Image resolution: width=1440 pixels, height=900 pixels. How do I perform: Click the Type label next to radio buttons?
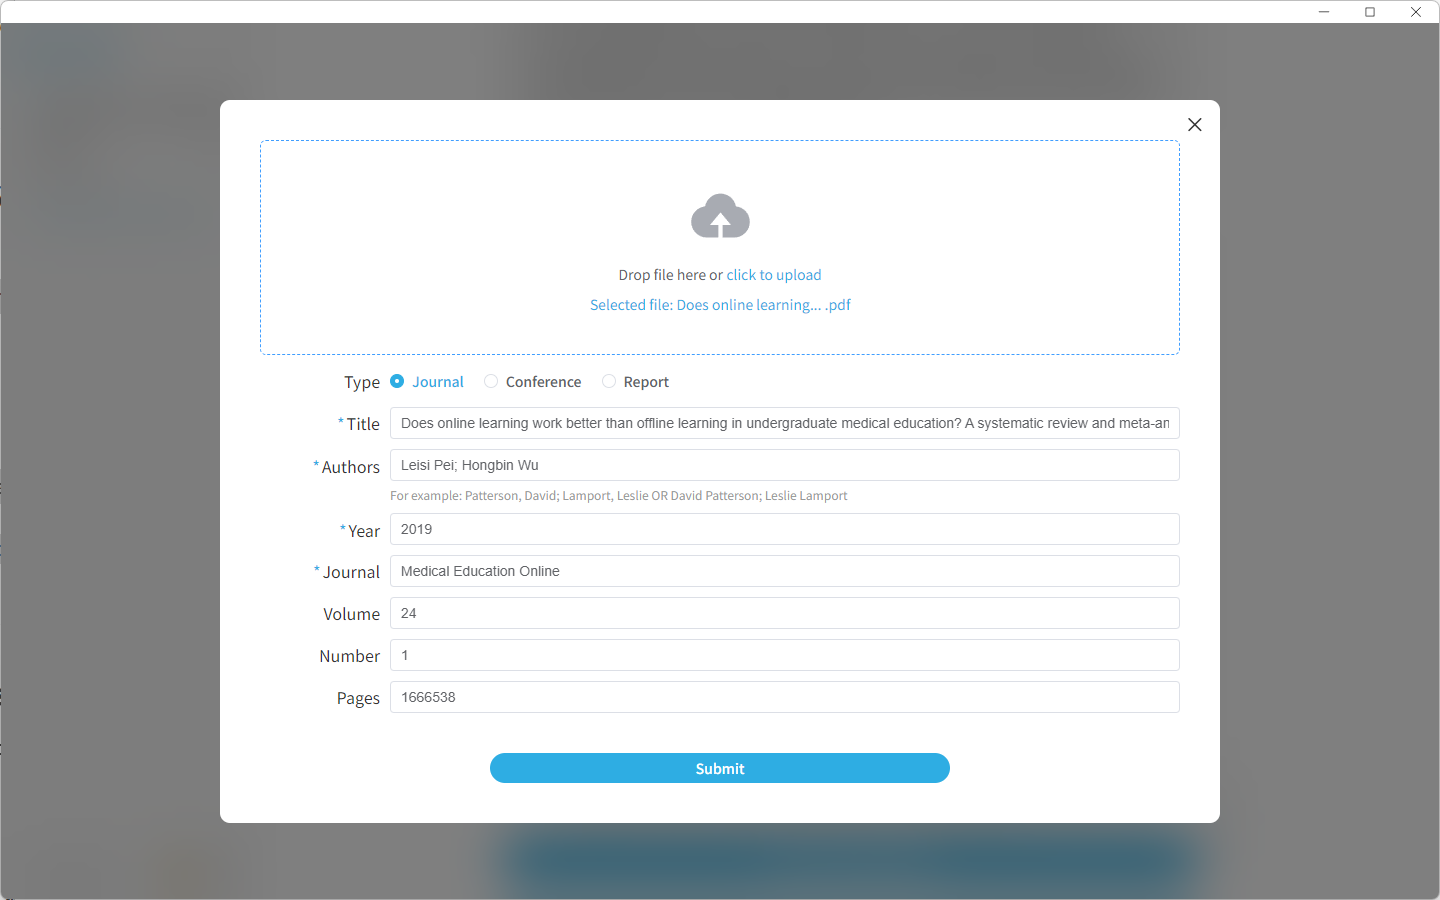362,381
